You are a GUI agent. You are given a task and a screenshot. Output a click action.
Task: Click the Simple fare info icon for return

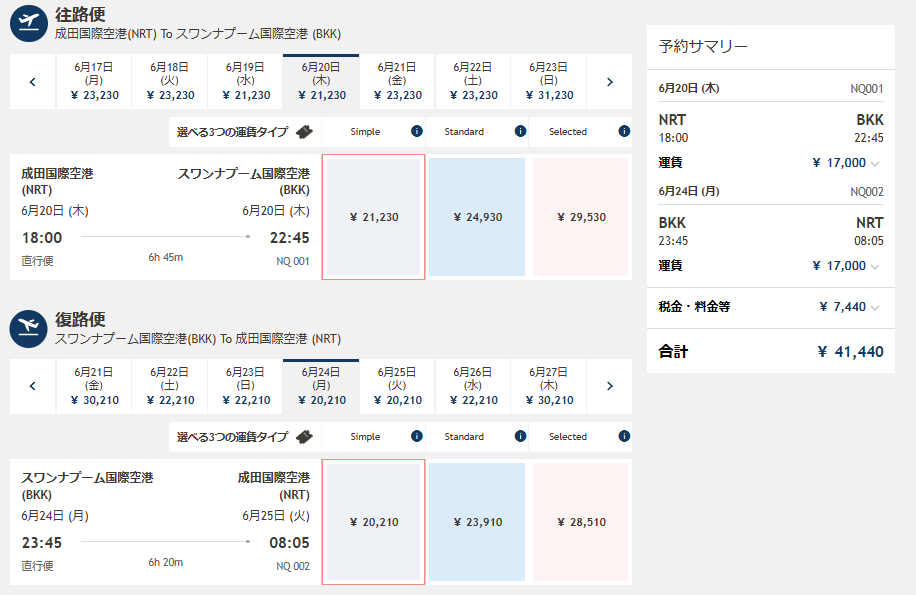(x=417, y=436)
